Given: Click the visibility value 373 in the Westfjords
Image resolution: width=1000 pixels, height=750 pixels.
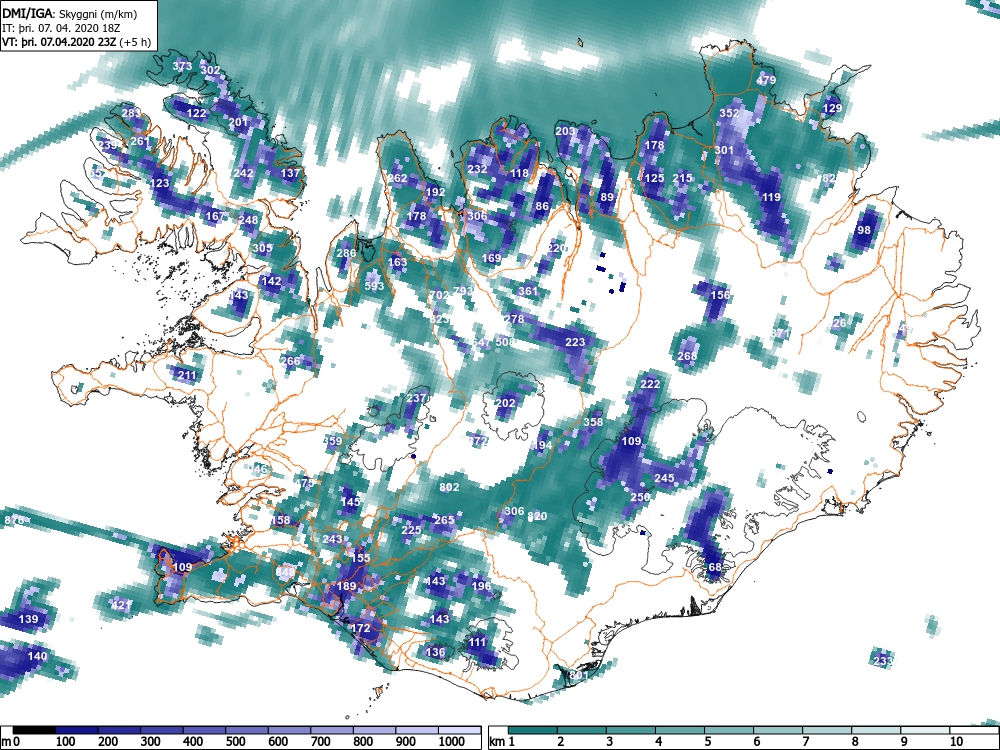Looking at the screenshot, I should 182,66.
